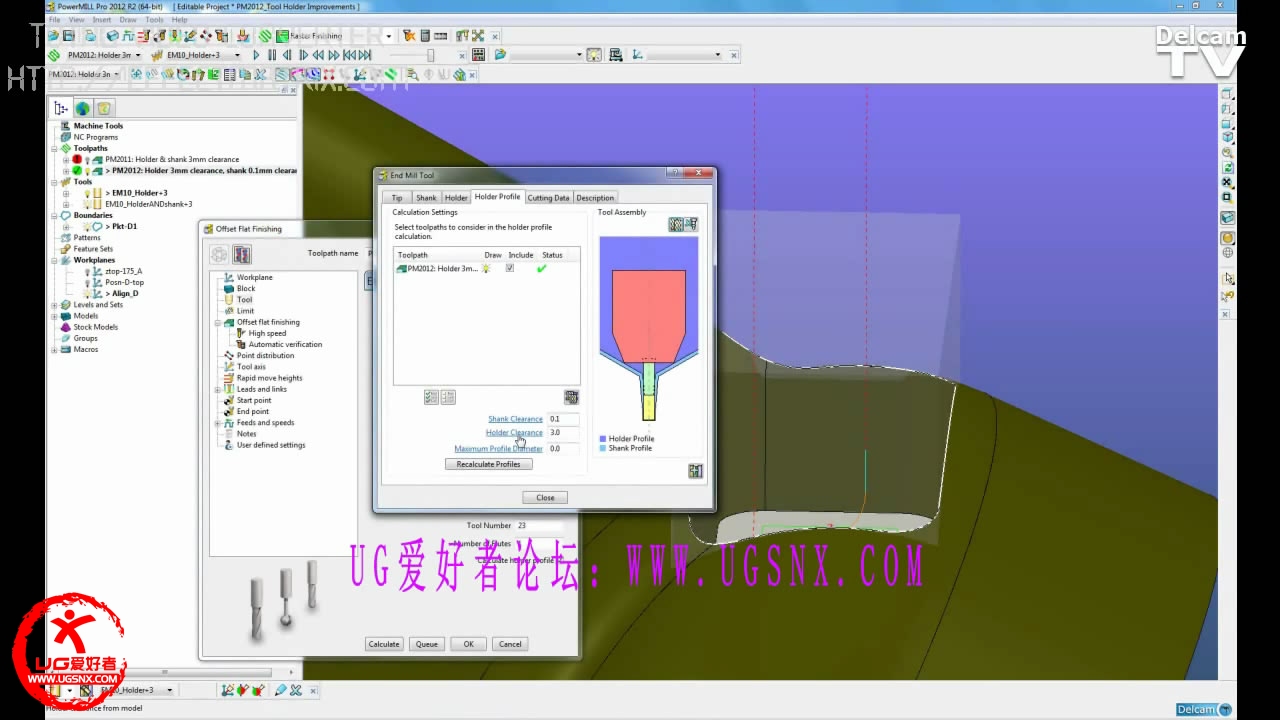Toggle lightbulb of Posn-D-top workplane
The width and height of the screenshot is (1280, 720).
(x=87, y=282)
